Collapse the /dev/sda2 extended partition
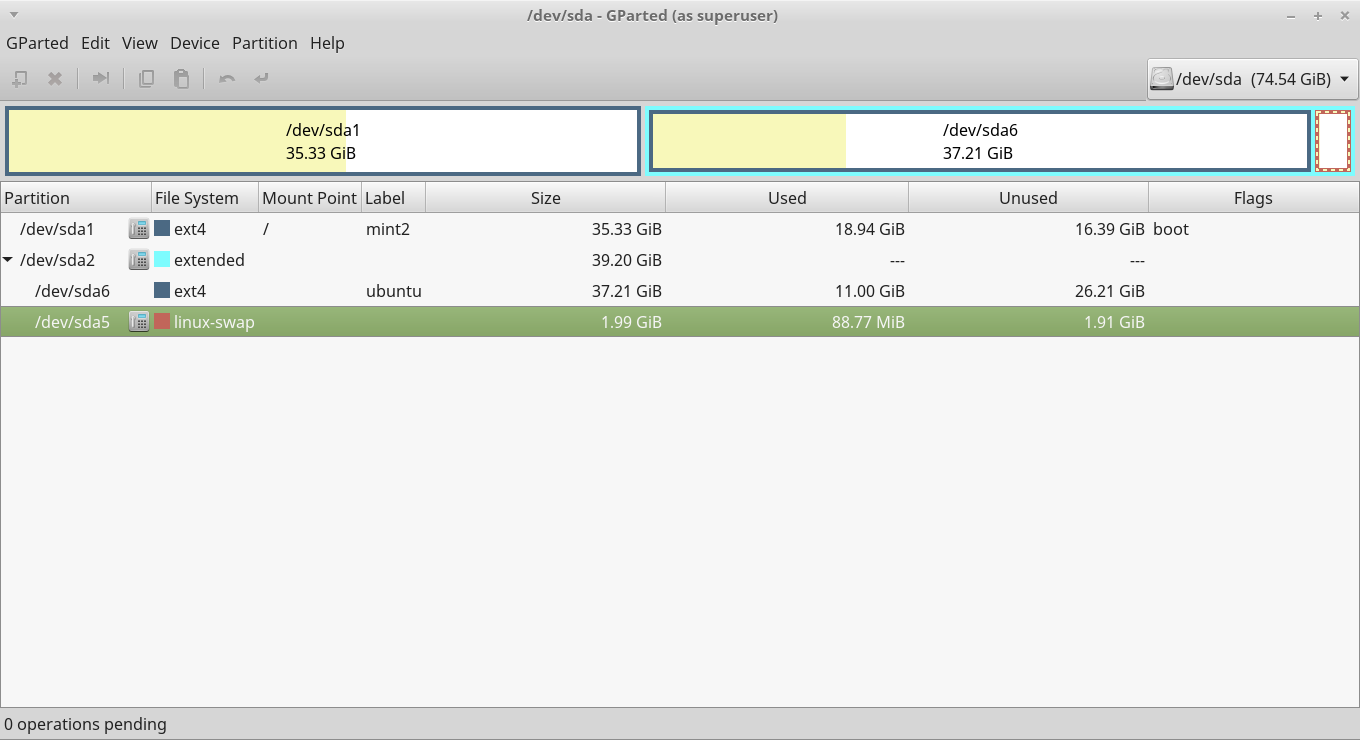The height and width of the screenshot is (740, 1360). pyautogui.click(x=9, y=260)
